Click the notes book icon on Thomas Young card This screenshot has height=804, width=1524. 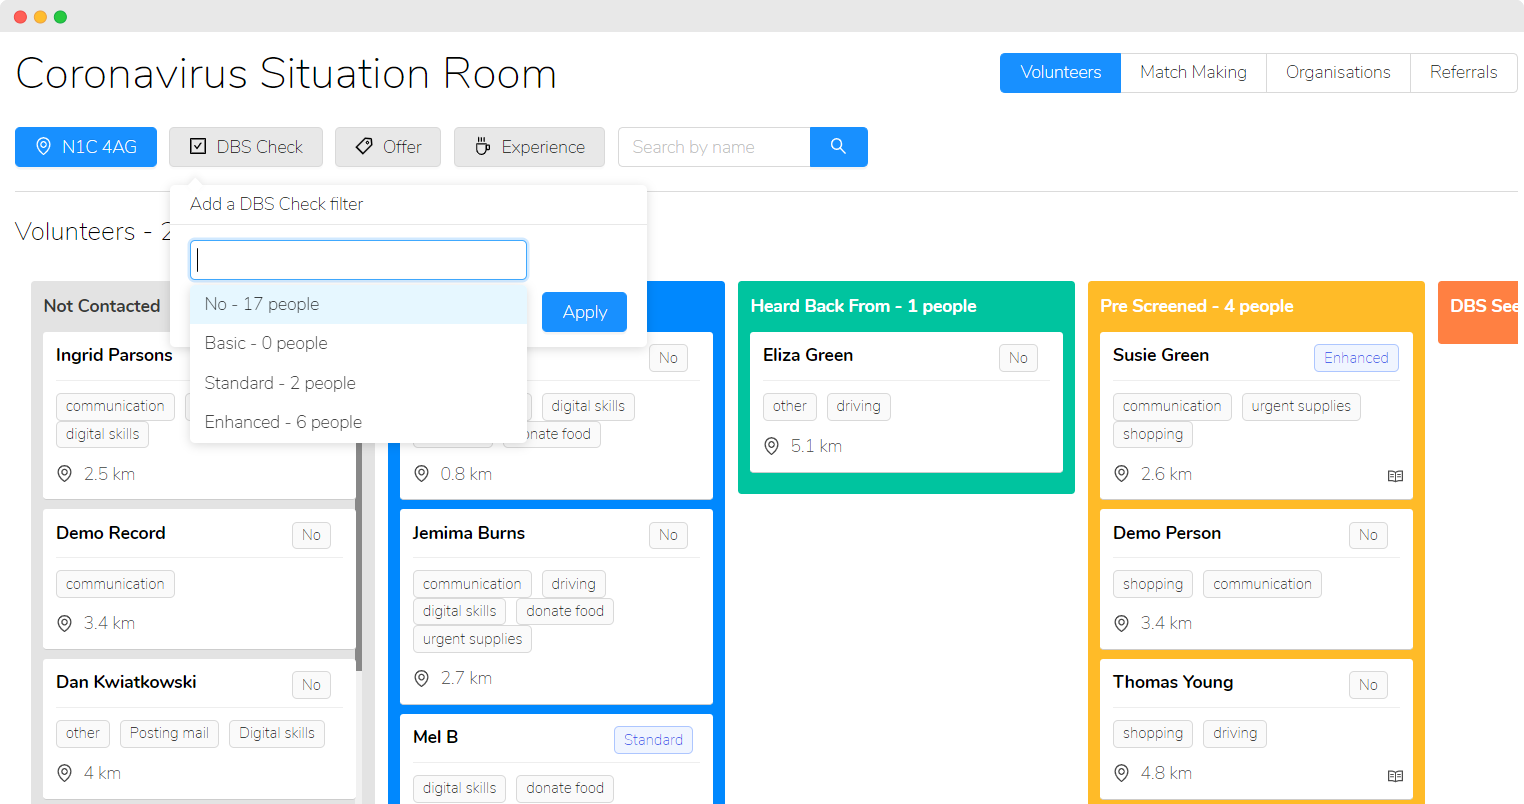coord(1395,776)
